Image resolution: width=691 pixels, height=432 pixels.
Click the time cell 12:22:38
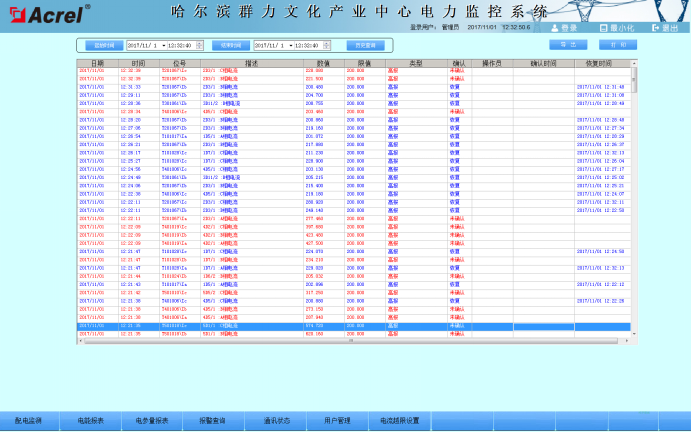[130, 194]
